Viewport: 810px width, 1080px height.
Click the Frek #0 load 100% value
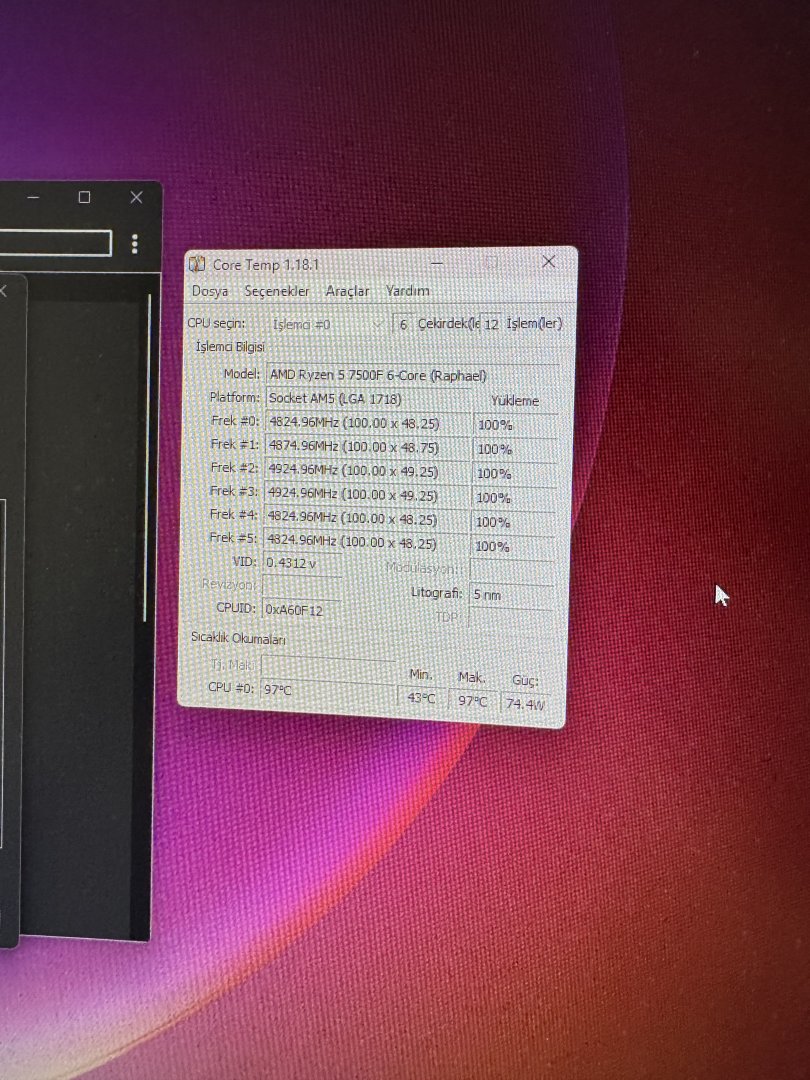click(x=515, y=425)
